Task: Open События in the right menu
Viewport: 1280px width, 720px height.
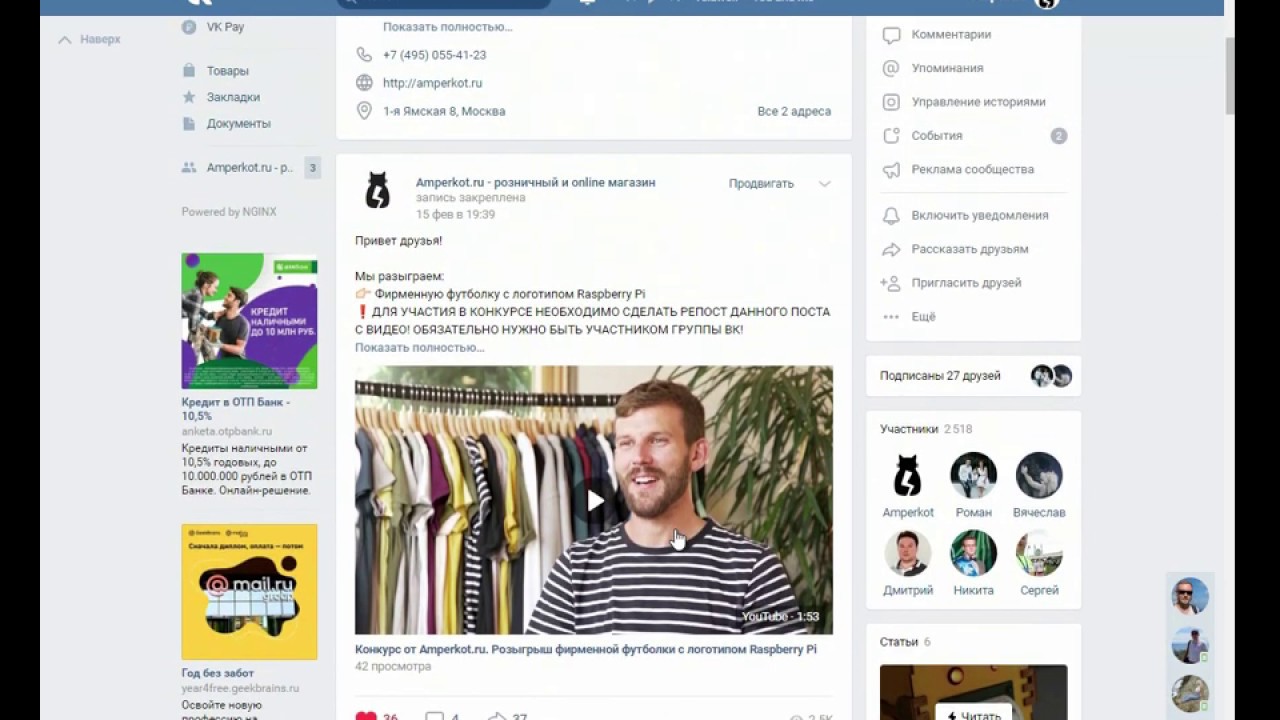Action: 937,136
